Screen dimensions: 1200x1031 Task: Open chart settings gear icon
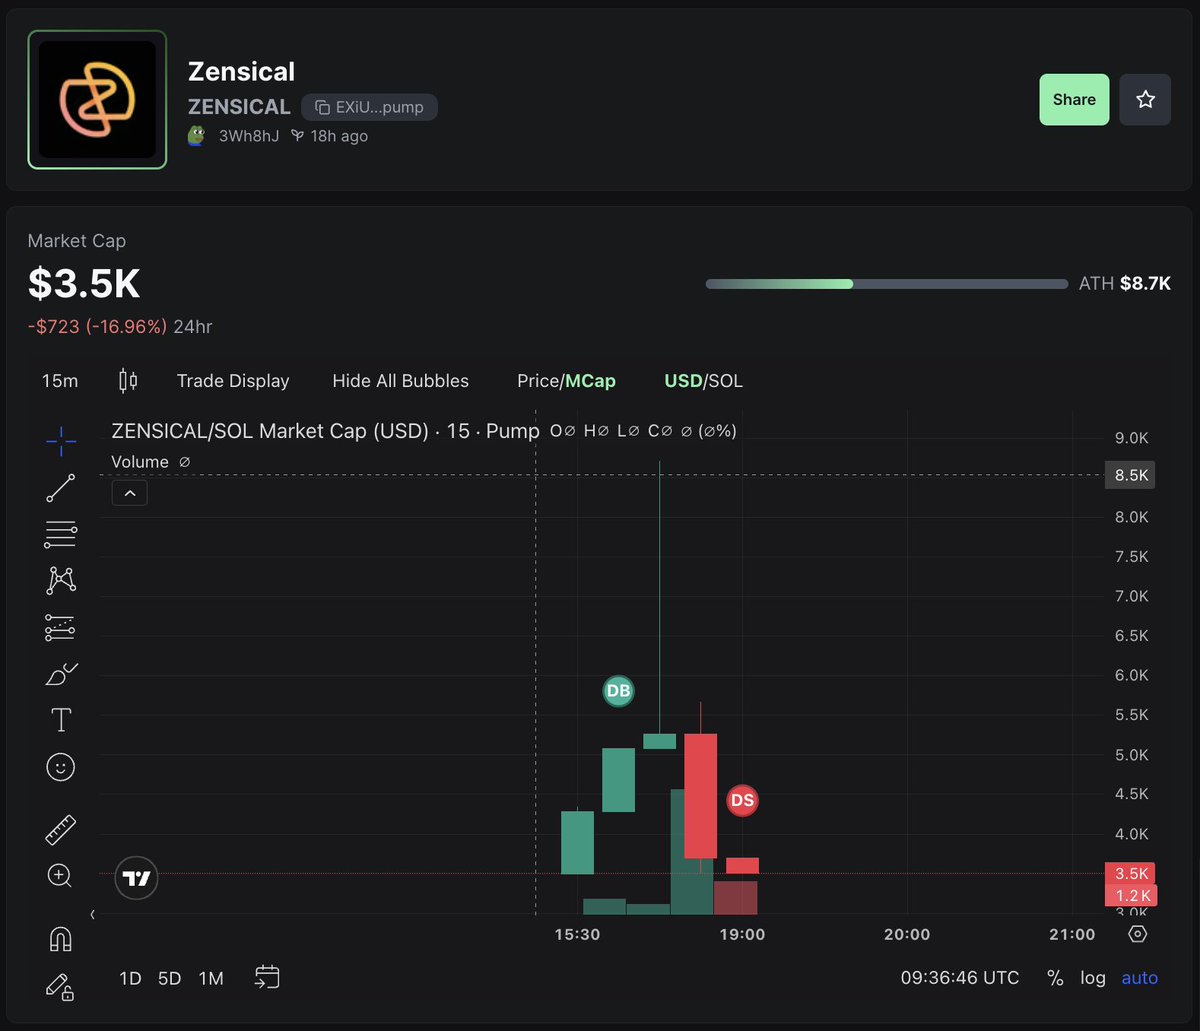(x=1137, y=934)
